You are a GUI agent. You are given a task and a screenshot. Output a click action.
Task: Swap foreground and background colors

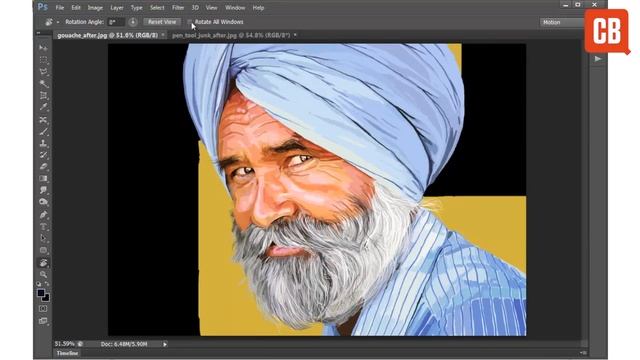[47, 284]
